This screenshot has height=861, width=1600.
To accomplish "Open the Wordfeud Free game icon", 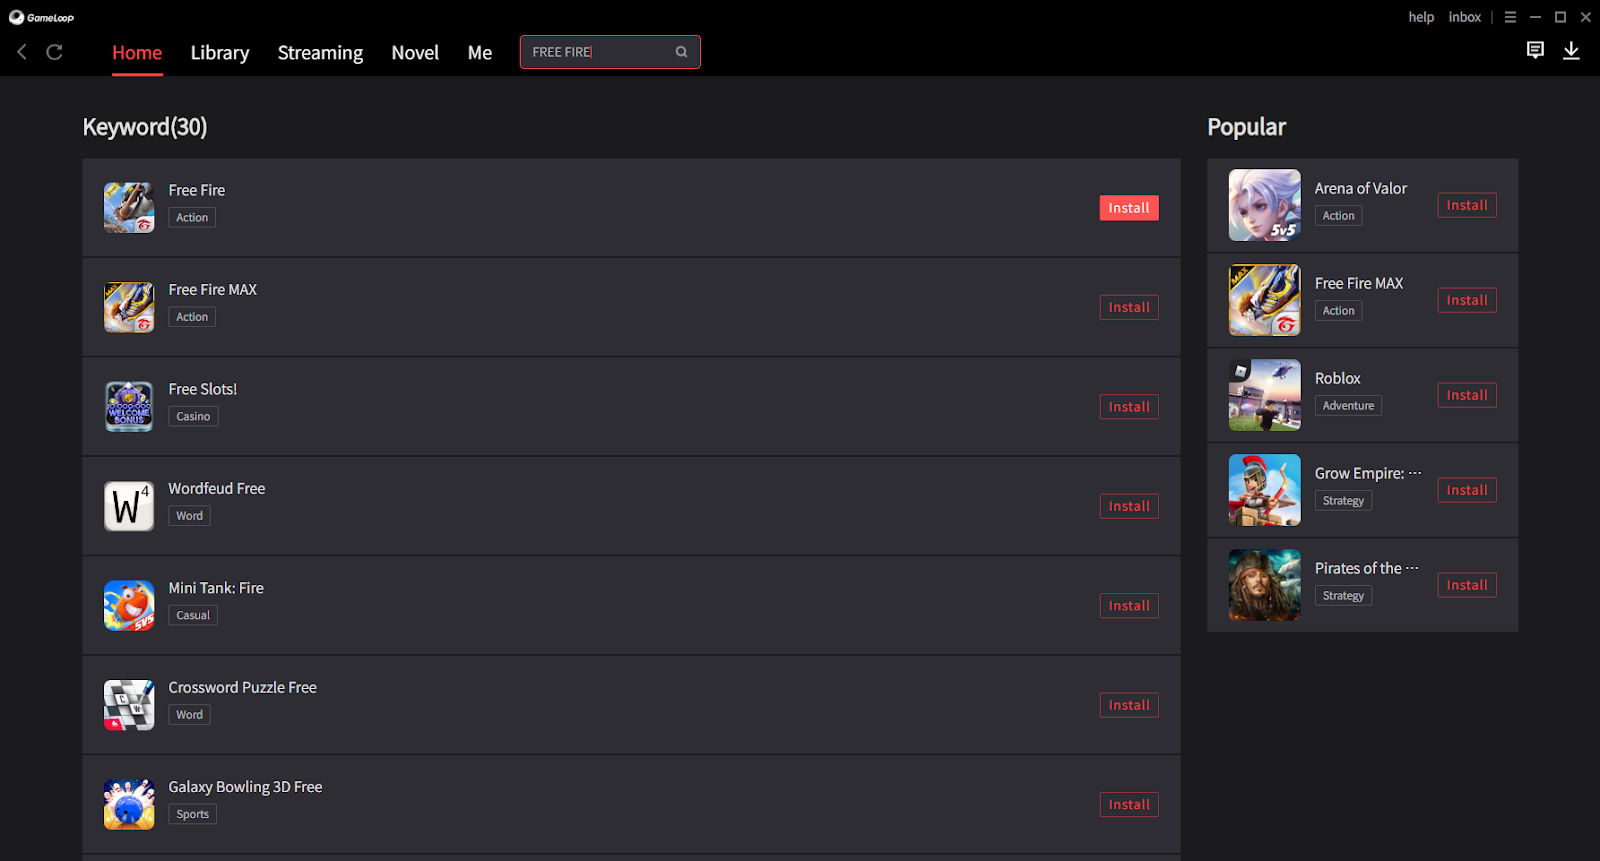I will point(129,506).
